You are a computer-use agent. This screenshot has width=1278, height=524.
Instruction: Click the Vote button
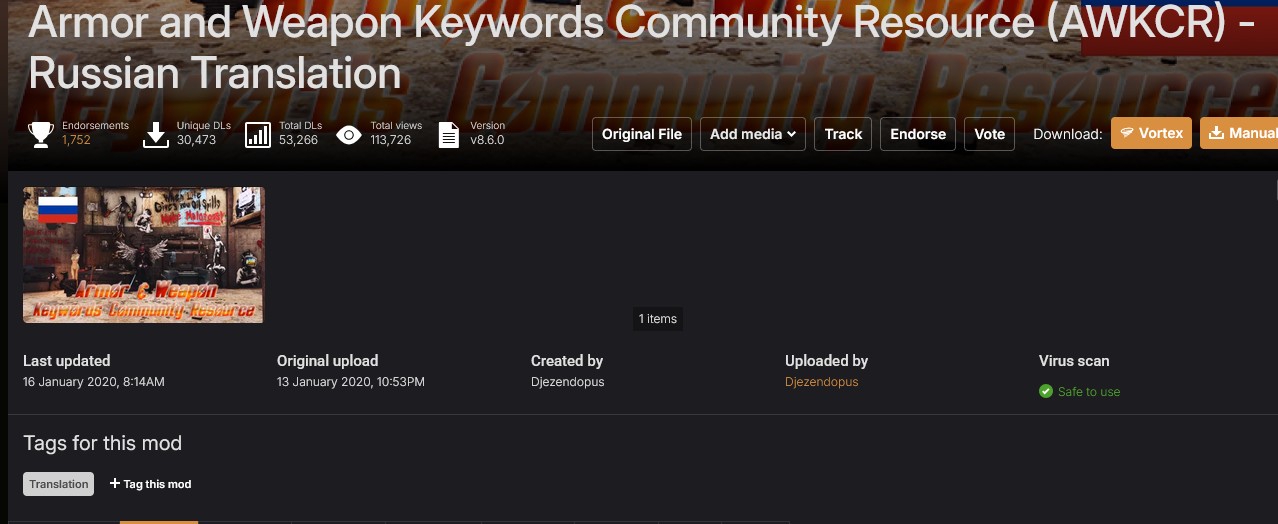(x=989, y=134)
